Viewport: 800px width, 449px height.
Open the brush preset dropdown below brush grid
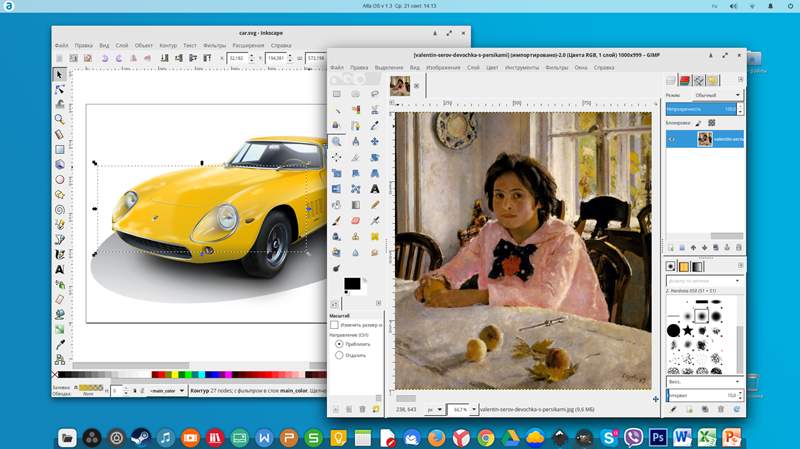pos(704,382)
